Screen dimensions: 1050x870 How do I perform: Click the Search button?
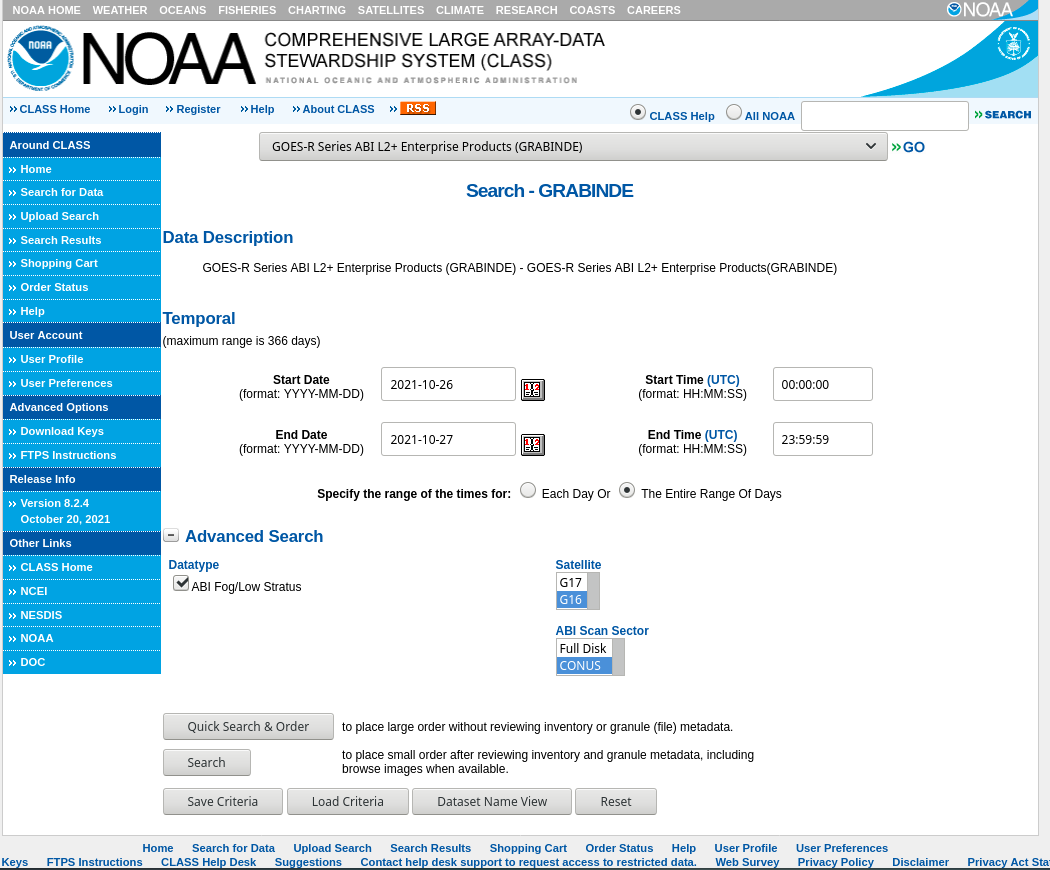pyautogui.click(x=206, y=762)
